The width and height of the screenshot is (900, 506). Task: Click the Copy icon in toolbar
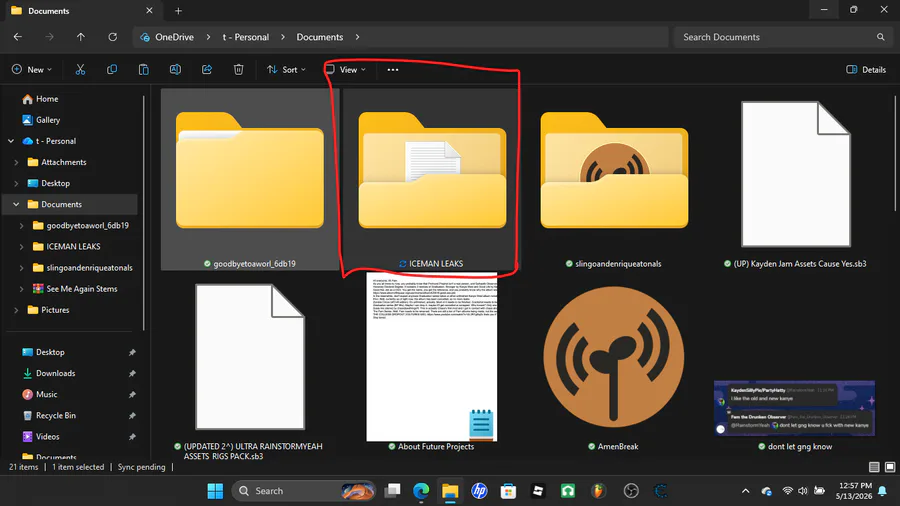pyautogui.click(x=112, y=69)
